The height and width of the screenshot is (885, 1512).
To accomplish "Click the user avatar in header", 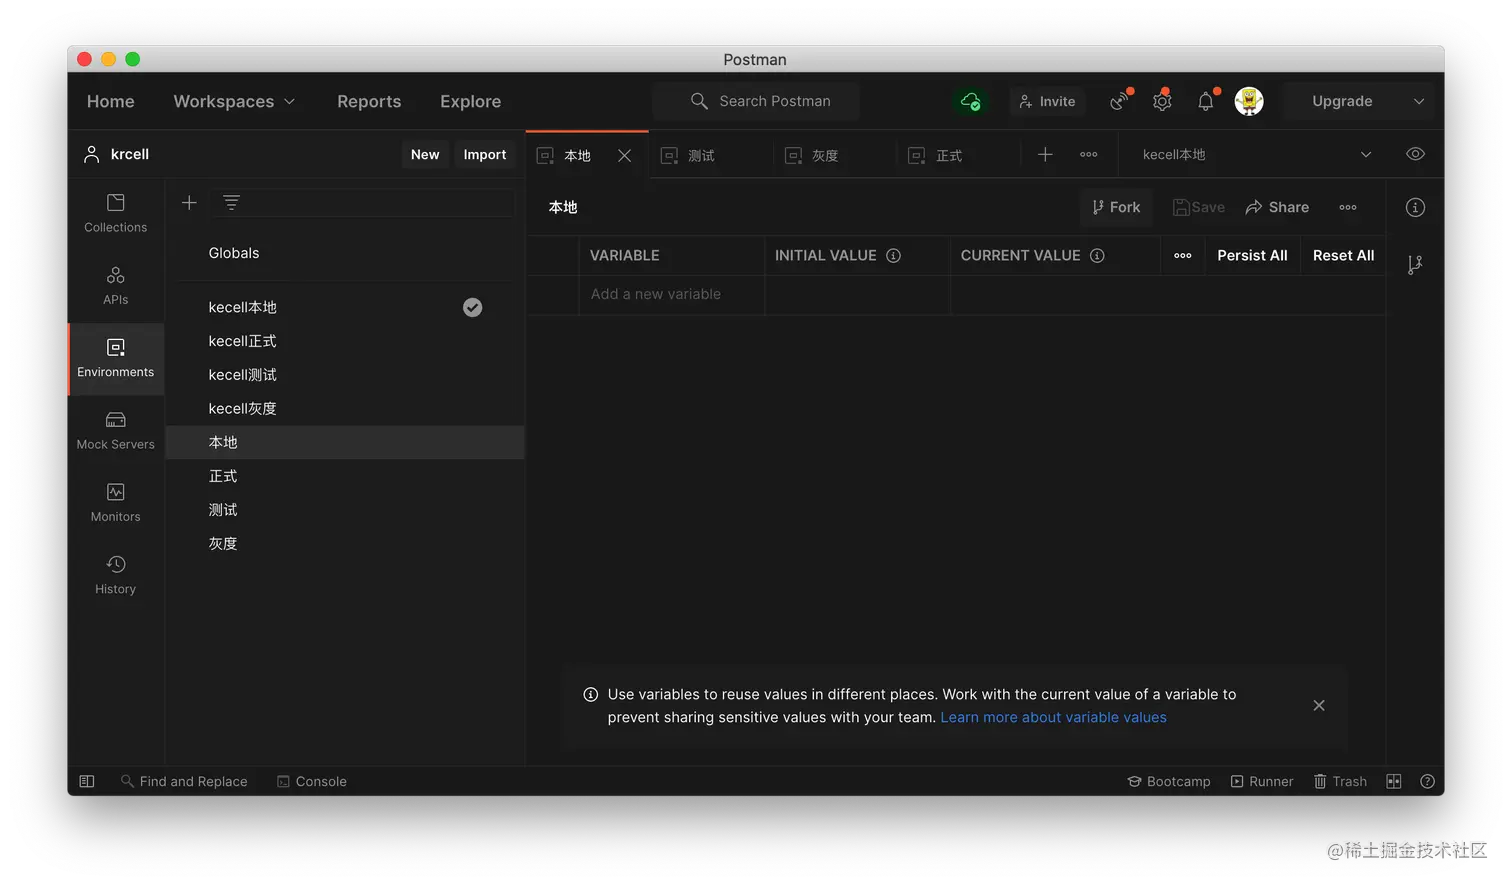I will (1249, 101).
